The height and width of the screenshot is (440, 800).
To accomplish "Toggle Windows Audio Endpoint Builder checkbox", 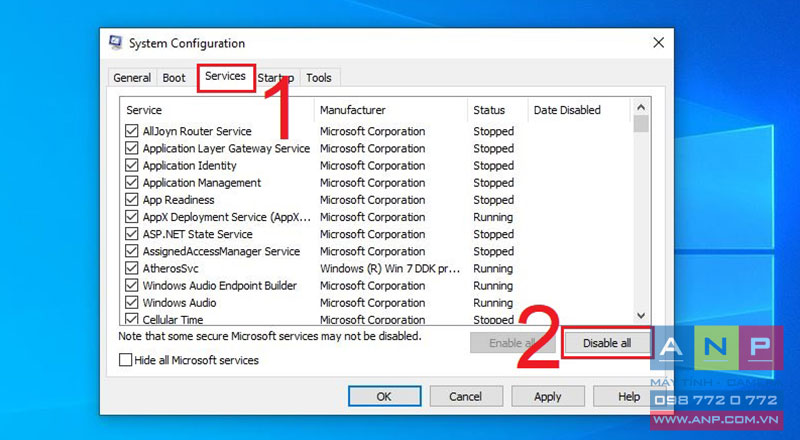I will click(132, 285).
